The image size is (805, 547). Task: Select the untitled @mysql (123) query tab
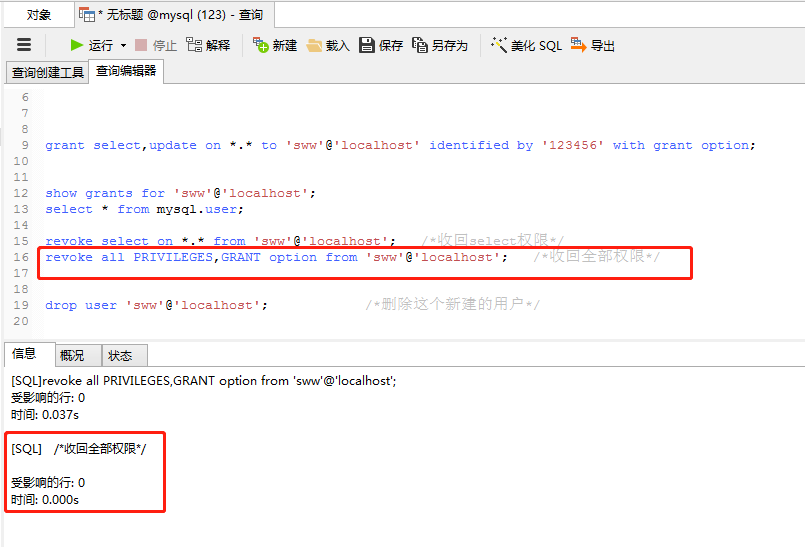(175, 14)
